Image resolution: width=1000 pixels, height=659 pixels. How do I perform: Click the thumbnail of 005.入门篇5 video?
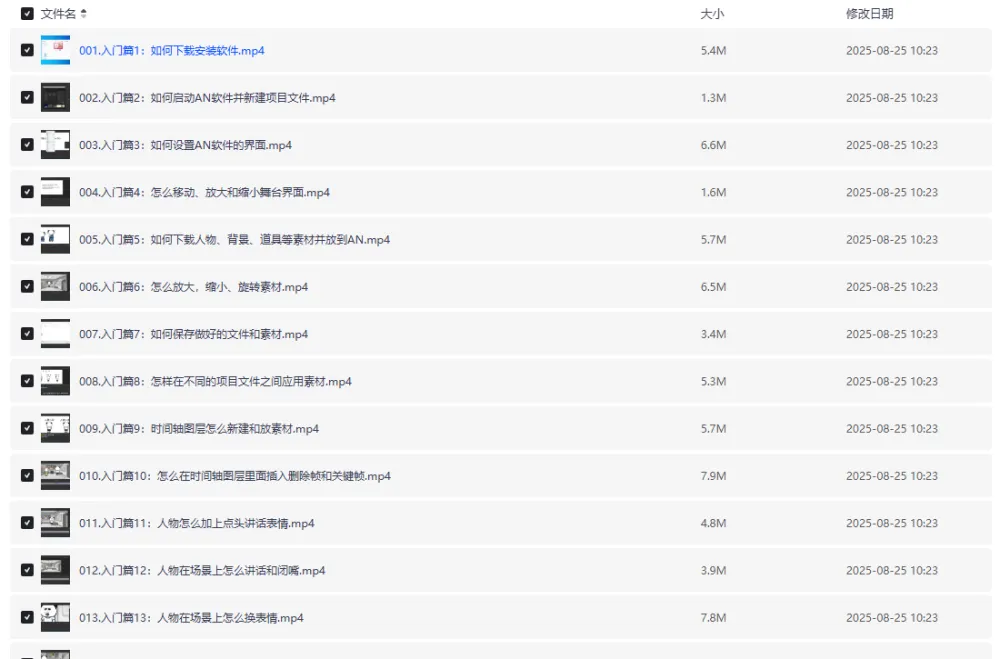click(54, 239)
